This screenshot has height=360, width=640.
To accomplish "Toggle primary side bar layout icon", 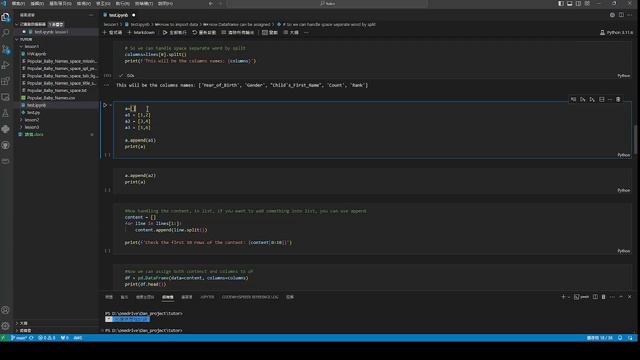I will 561,4.
